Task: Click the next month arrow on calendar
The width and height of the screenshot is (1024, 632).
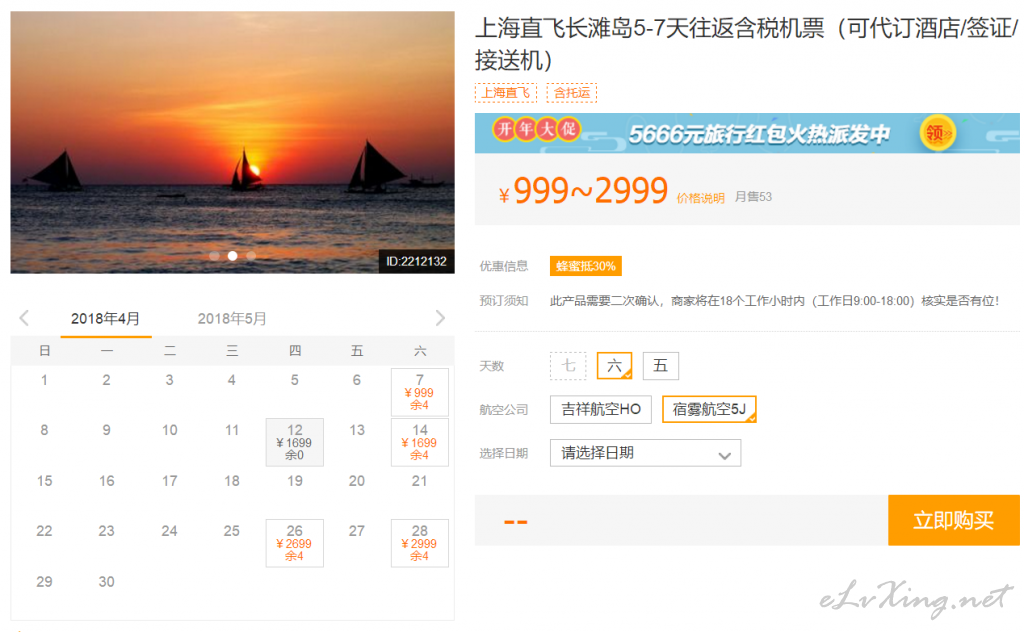Action: tap(440, 318)
